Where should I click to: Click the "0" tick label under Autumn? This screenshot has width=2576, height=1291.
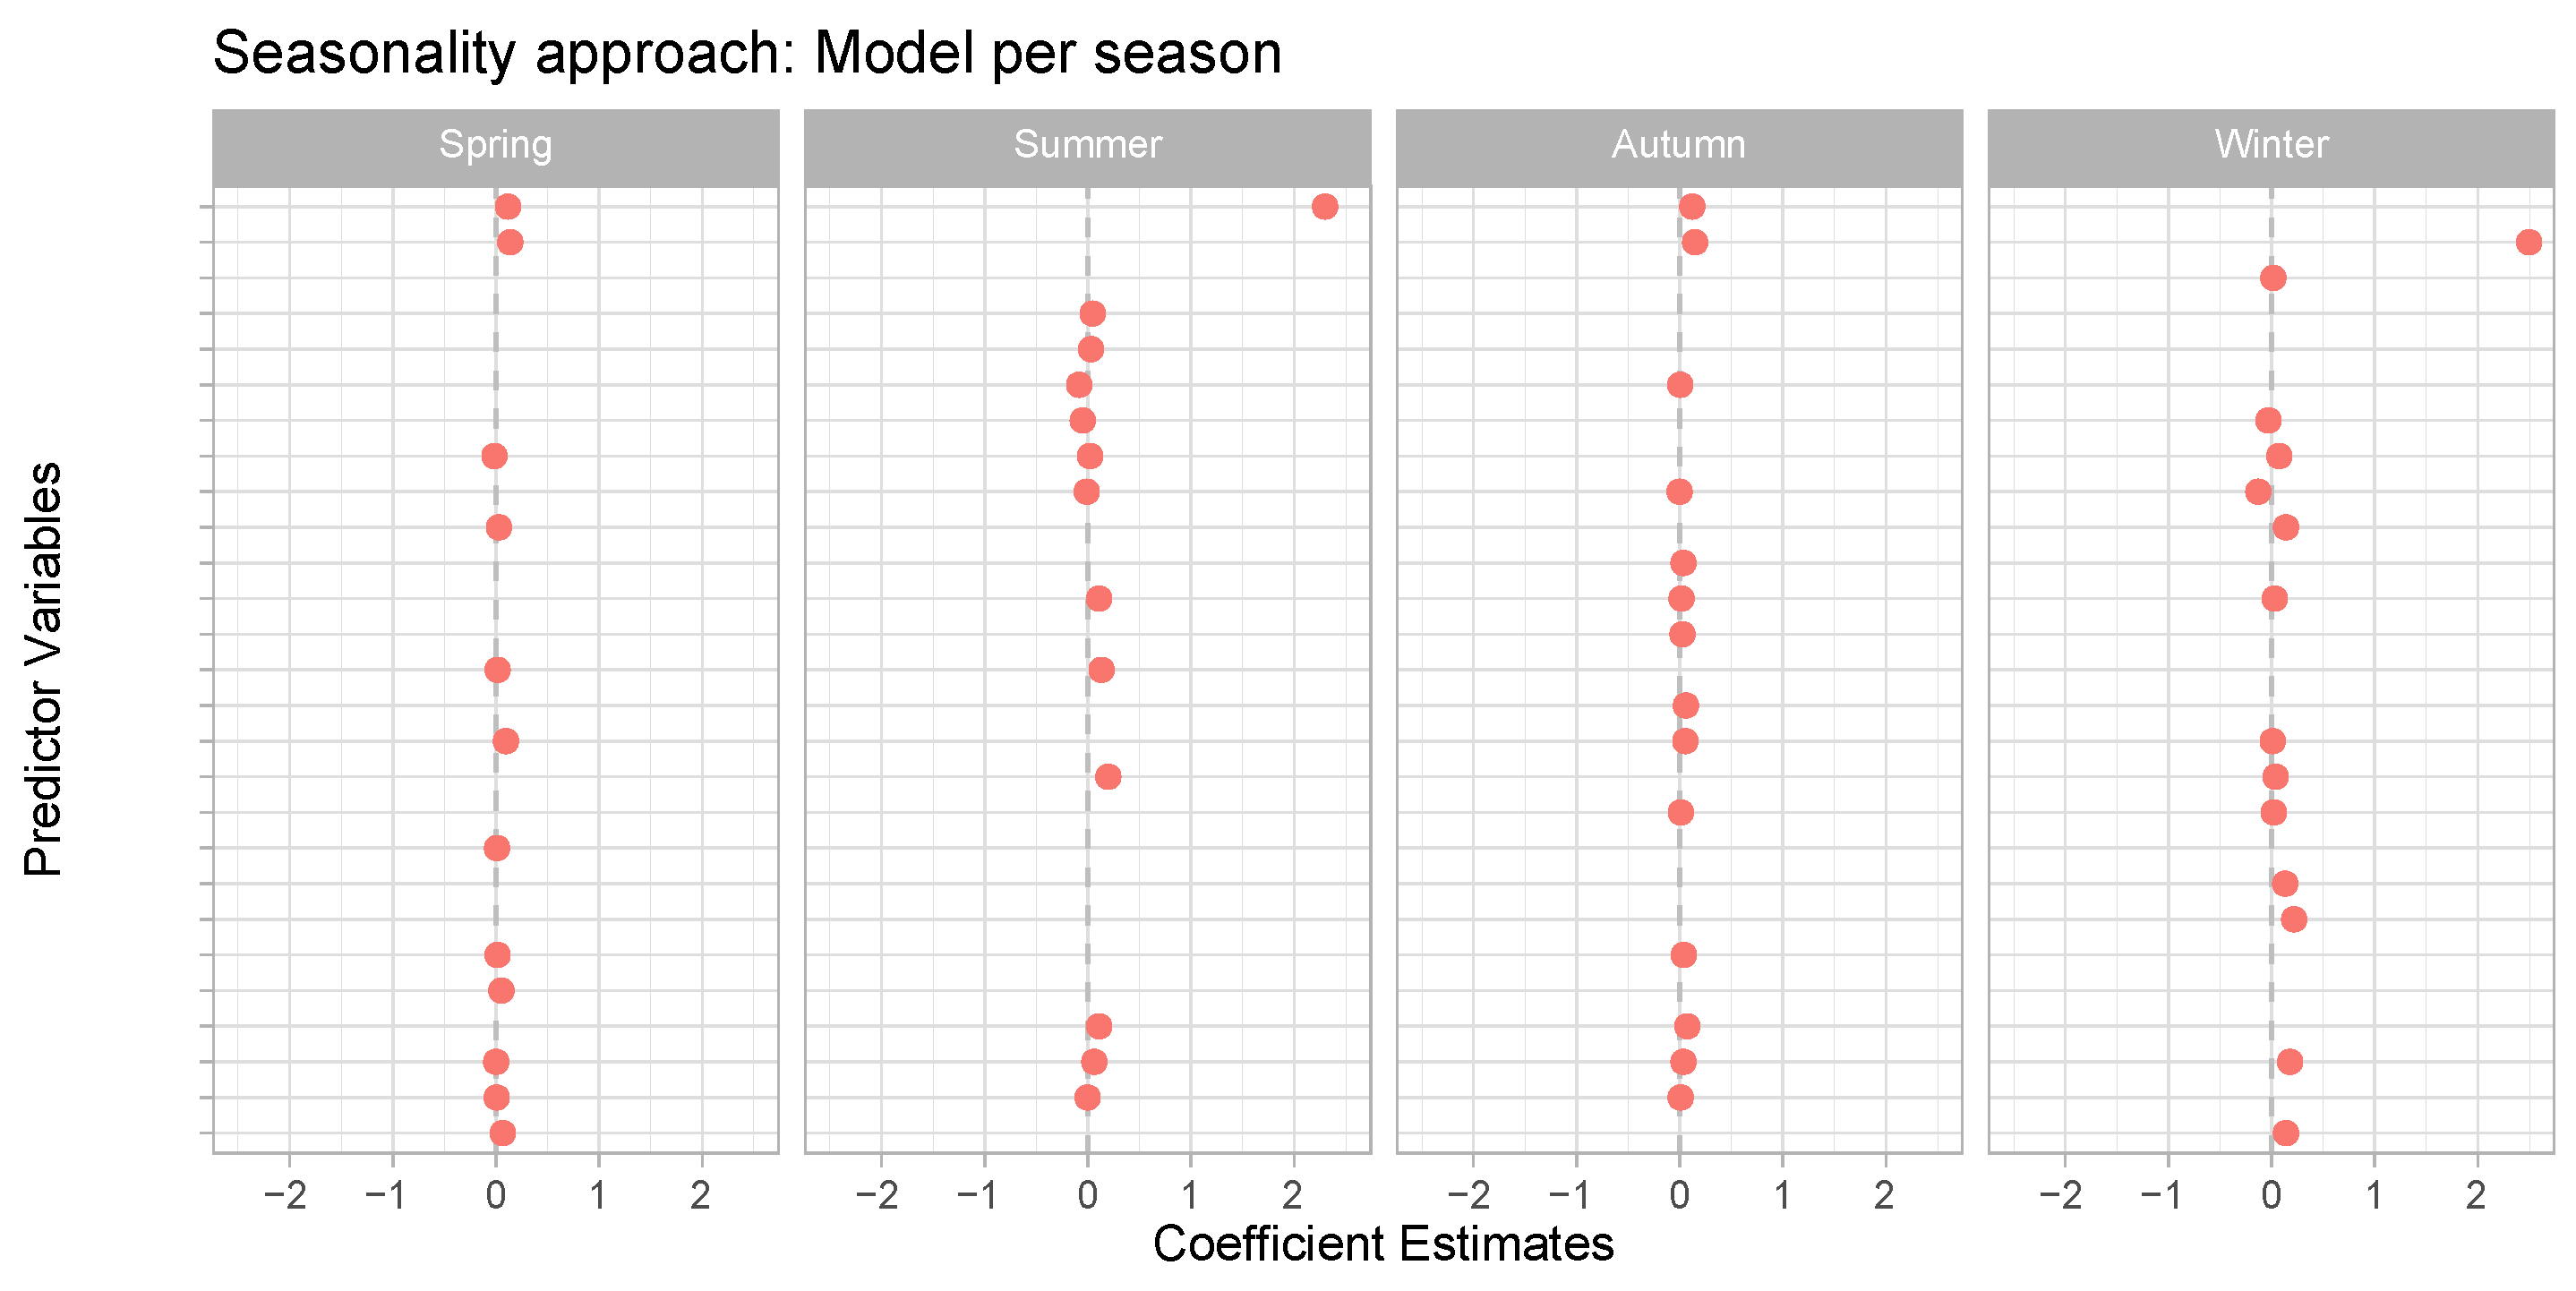[1679, 1195]
